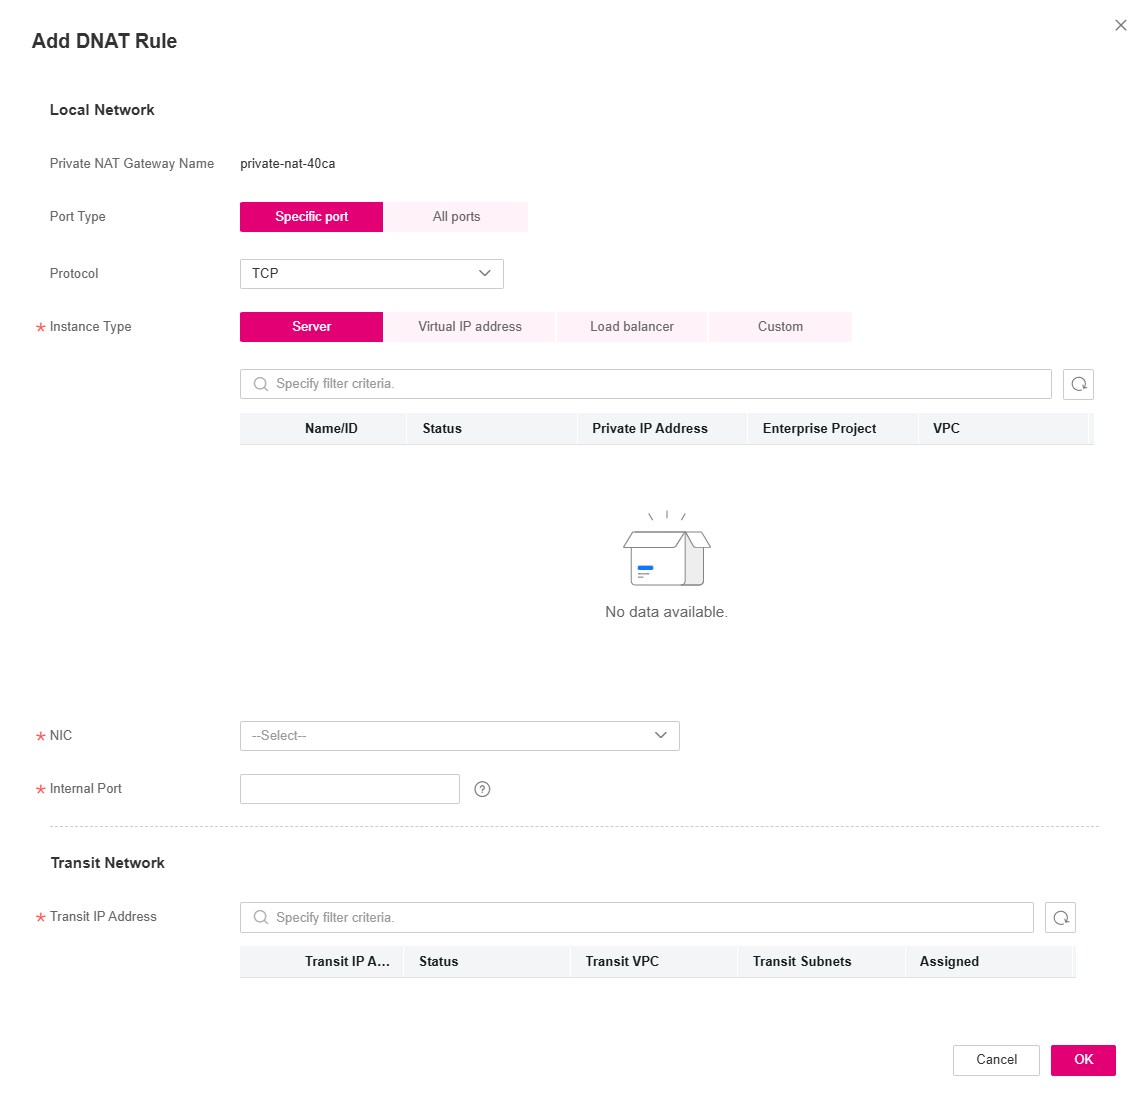Screen dimensions: 1131x1099
Task: Open the Protocol TCP dropdown
Action: tap(371, 274)
